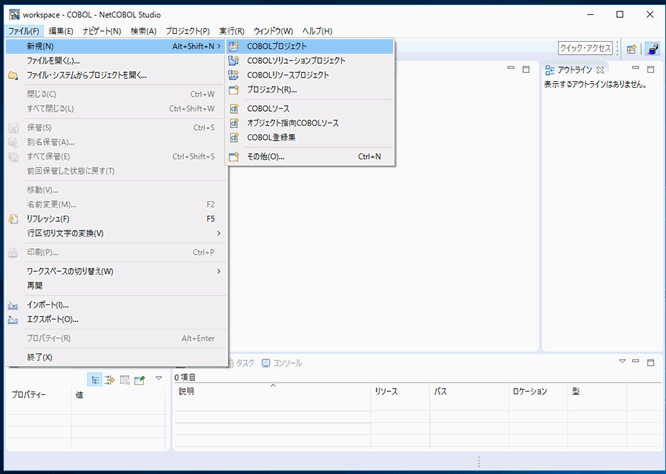Image resolution: width=666 pixels, height=474 pixels.
Task: Open the 検索(A) menu
Action: pyautogui.click(x=144, y=31)
